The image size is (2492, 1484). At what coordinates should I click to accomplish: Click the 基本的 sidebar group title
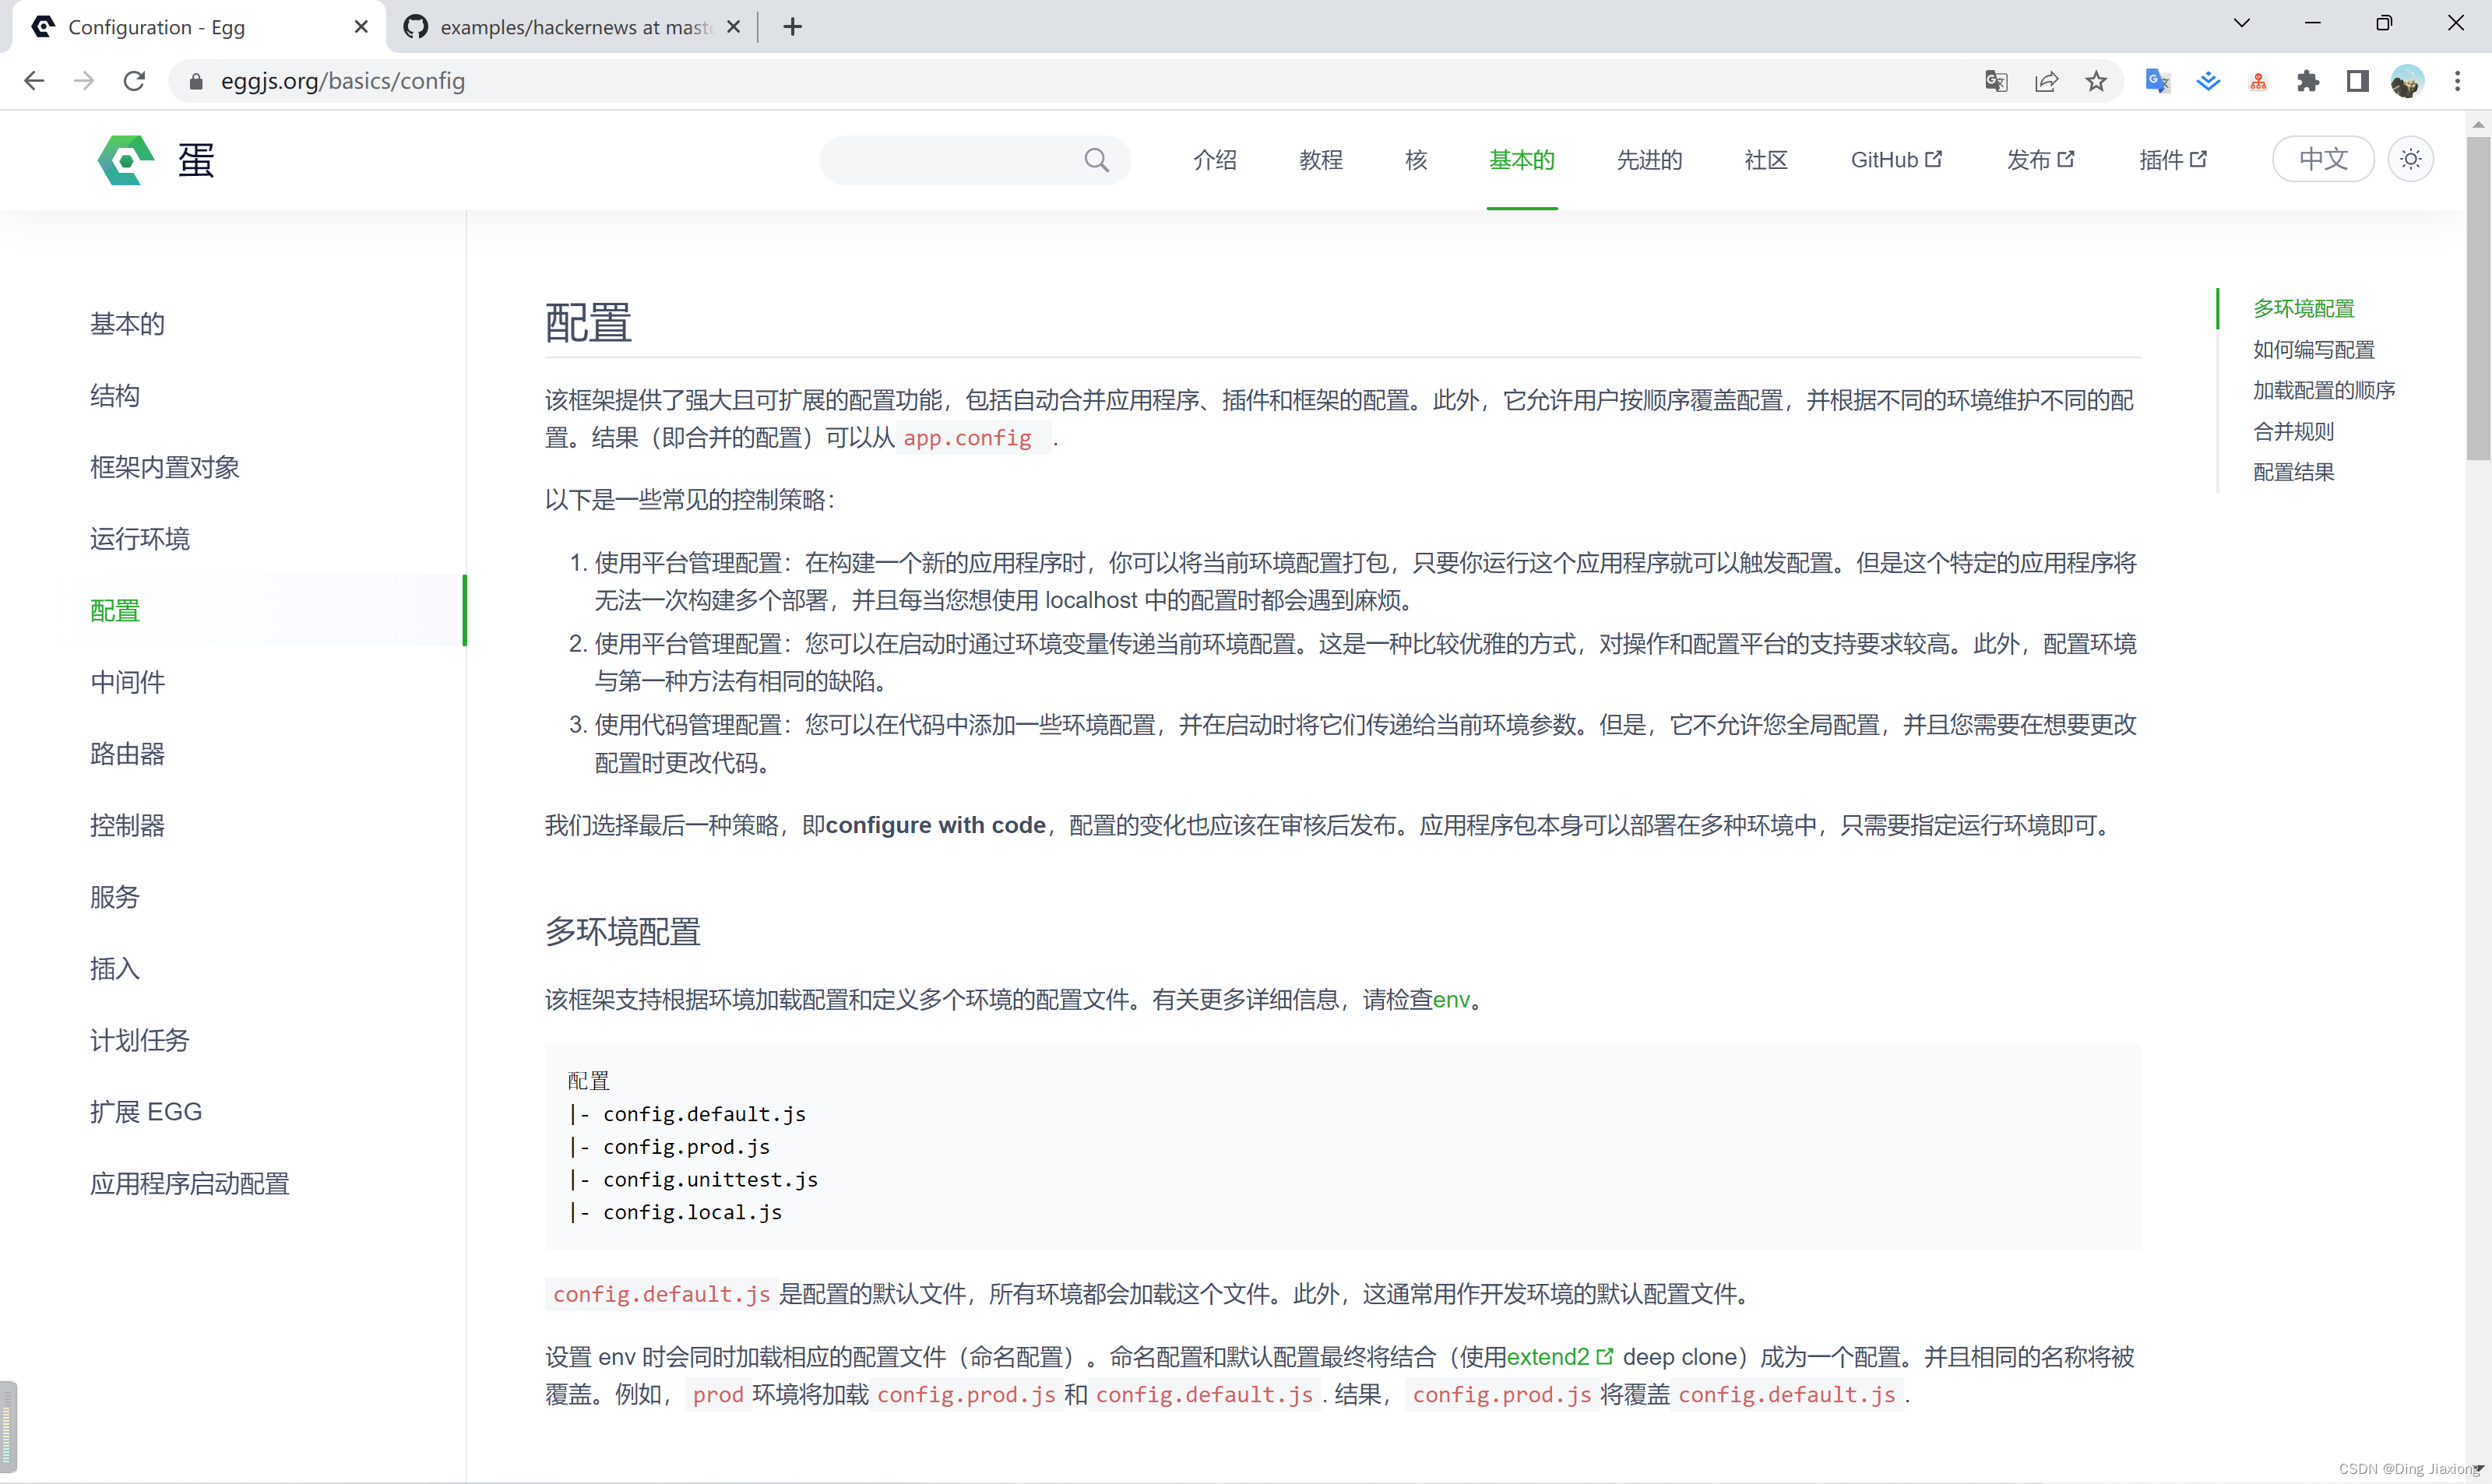tap(127, 324)
